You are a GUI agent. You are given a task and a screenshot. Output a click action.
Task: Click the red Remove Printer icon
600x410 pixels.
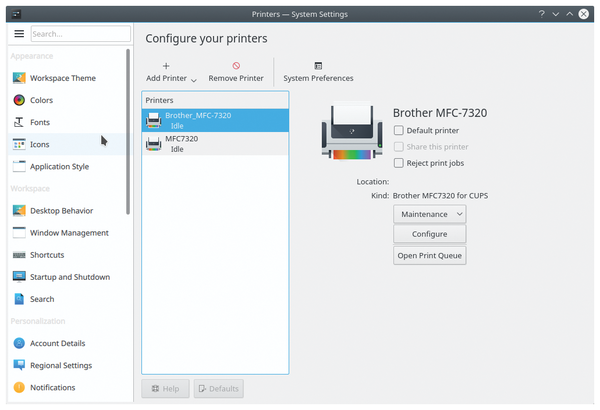coord(236,66)
